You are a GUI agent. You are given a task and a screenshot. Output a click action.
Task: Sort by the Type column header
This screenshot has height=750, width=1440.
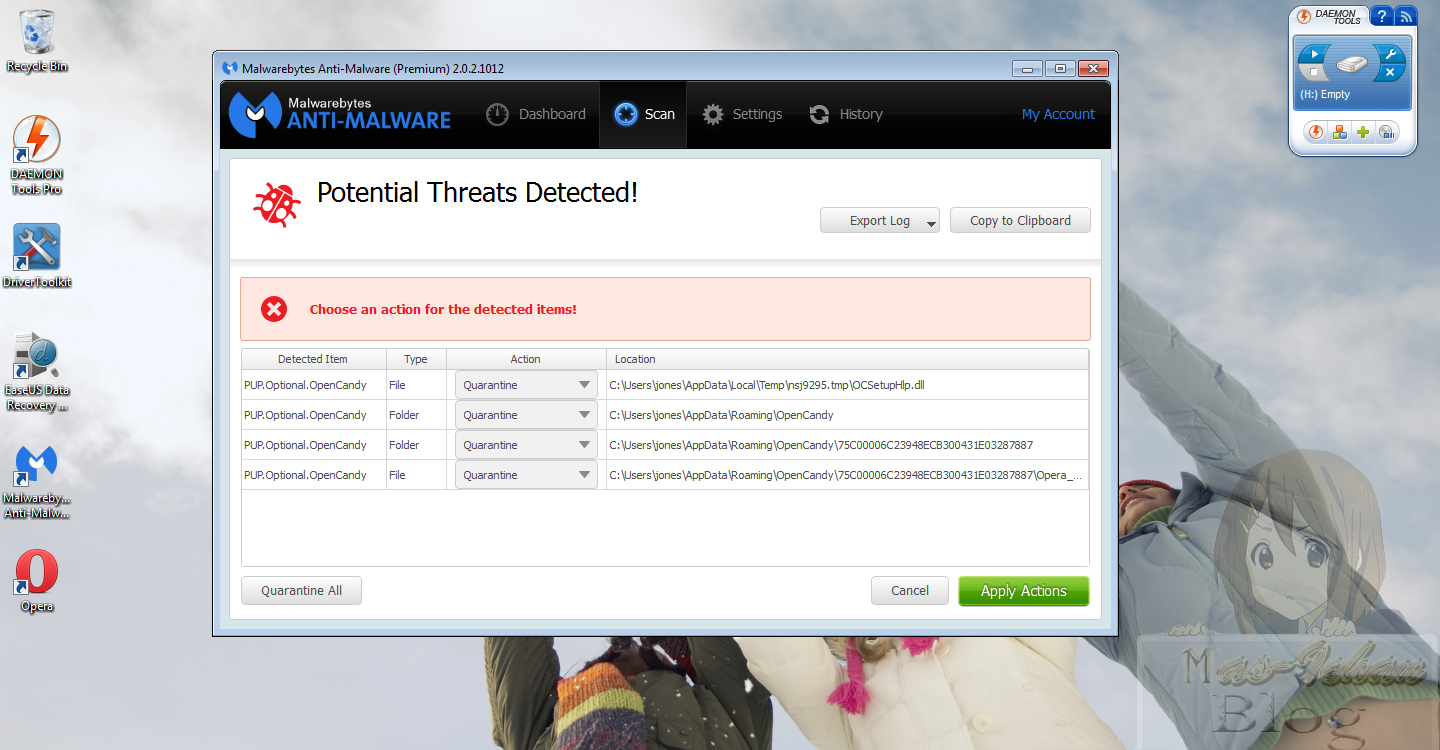[416, 359]
